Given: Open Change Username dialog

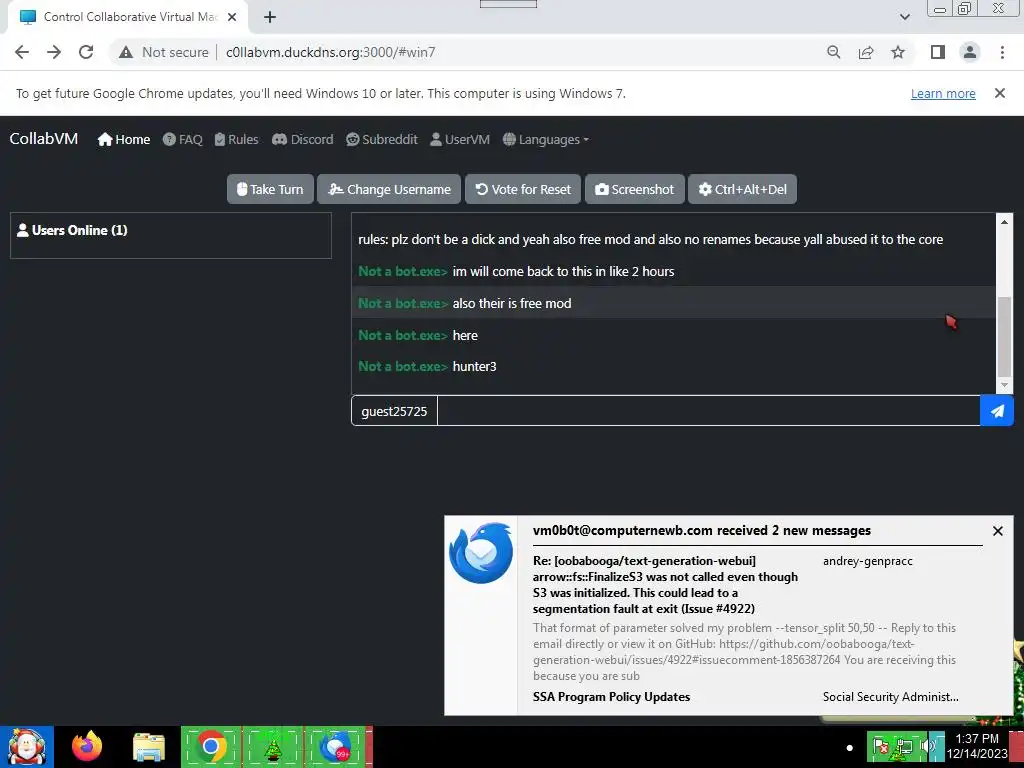Looking at the screenshot, I should coord(389,189).
